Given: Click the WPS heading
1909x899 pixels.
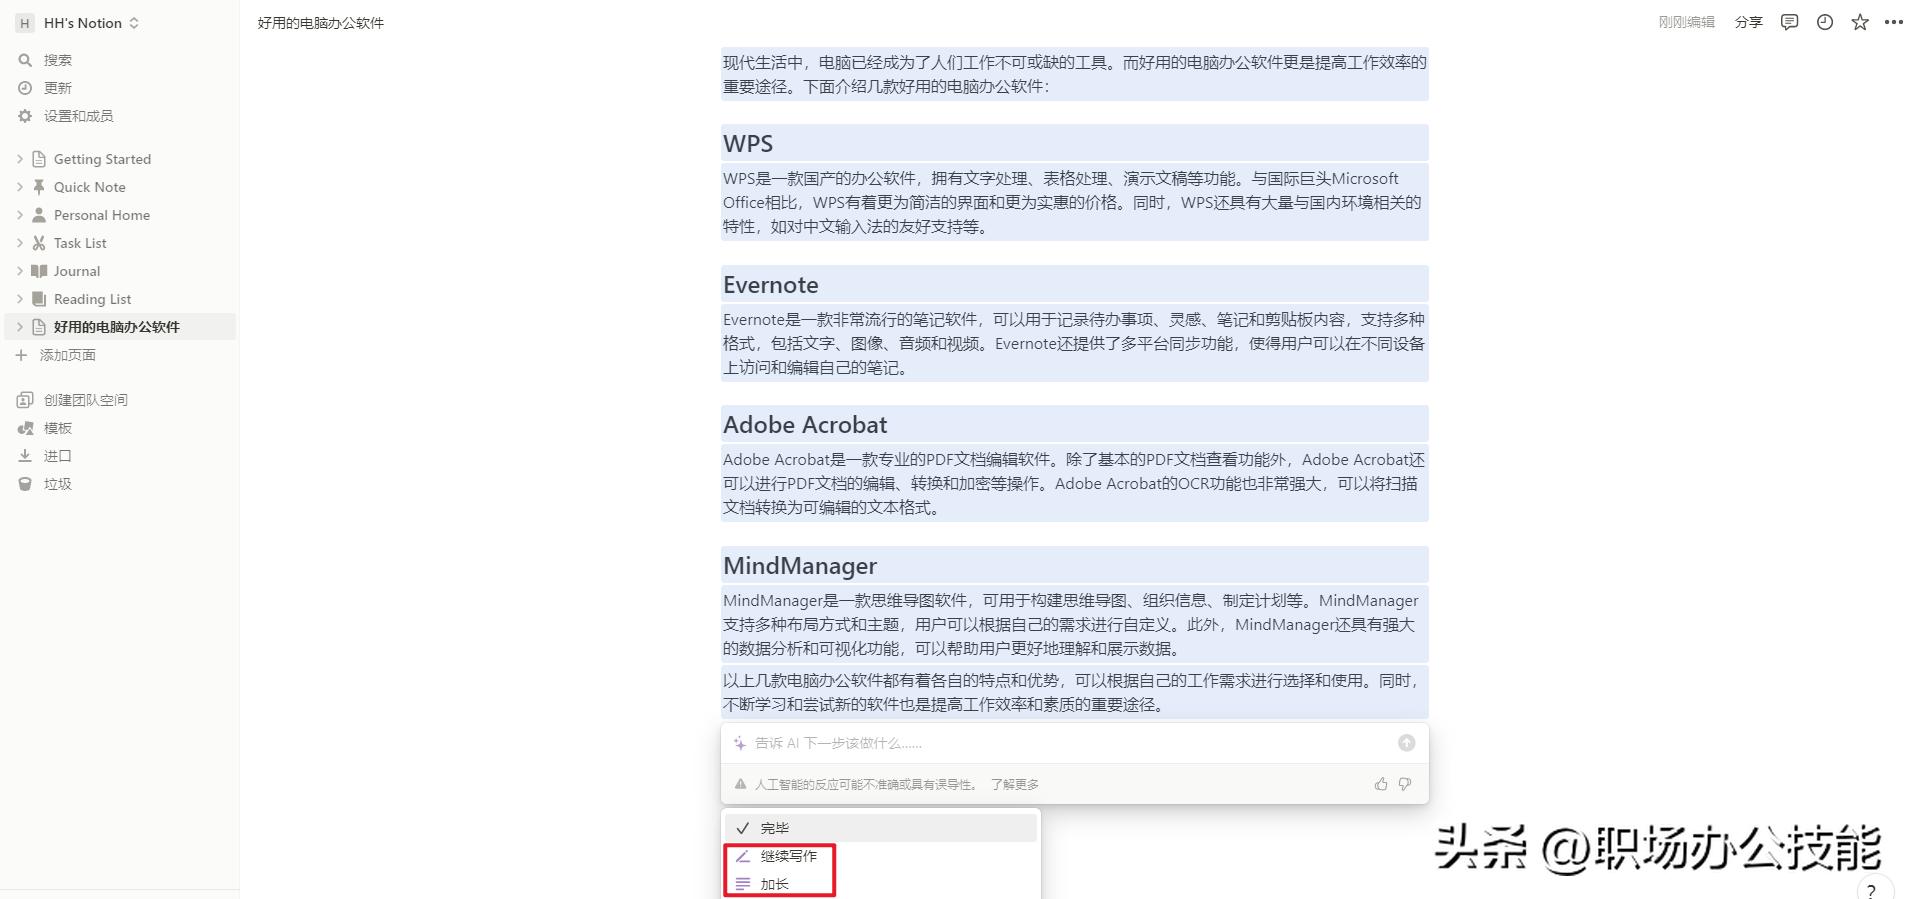Looking at the screenshot, I should click(748, 144).
